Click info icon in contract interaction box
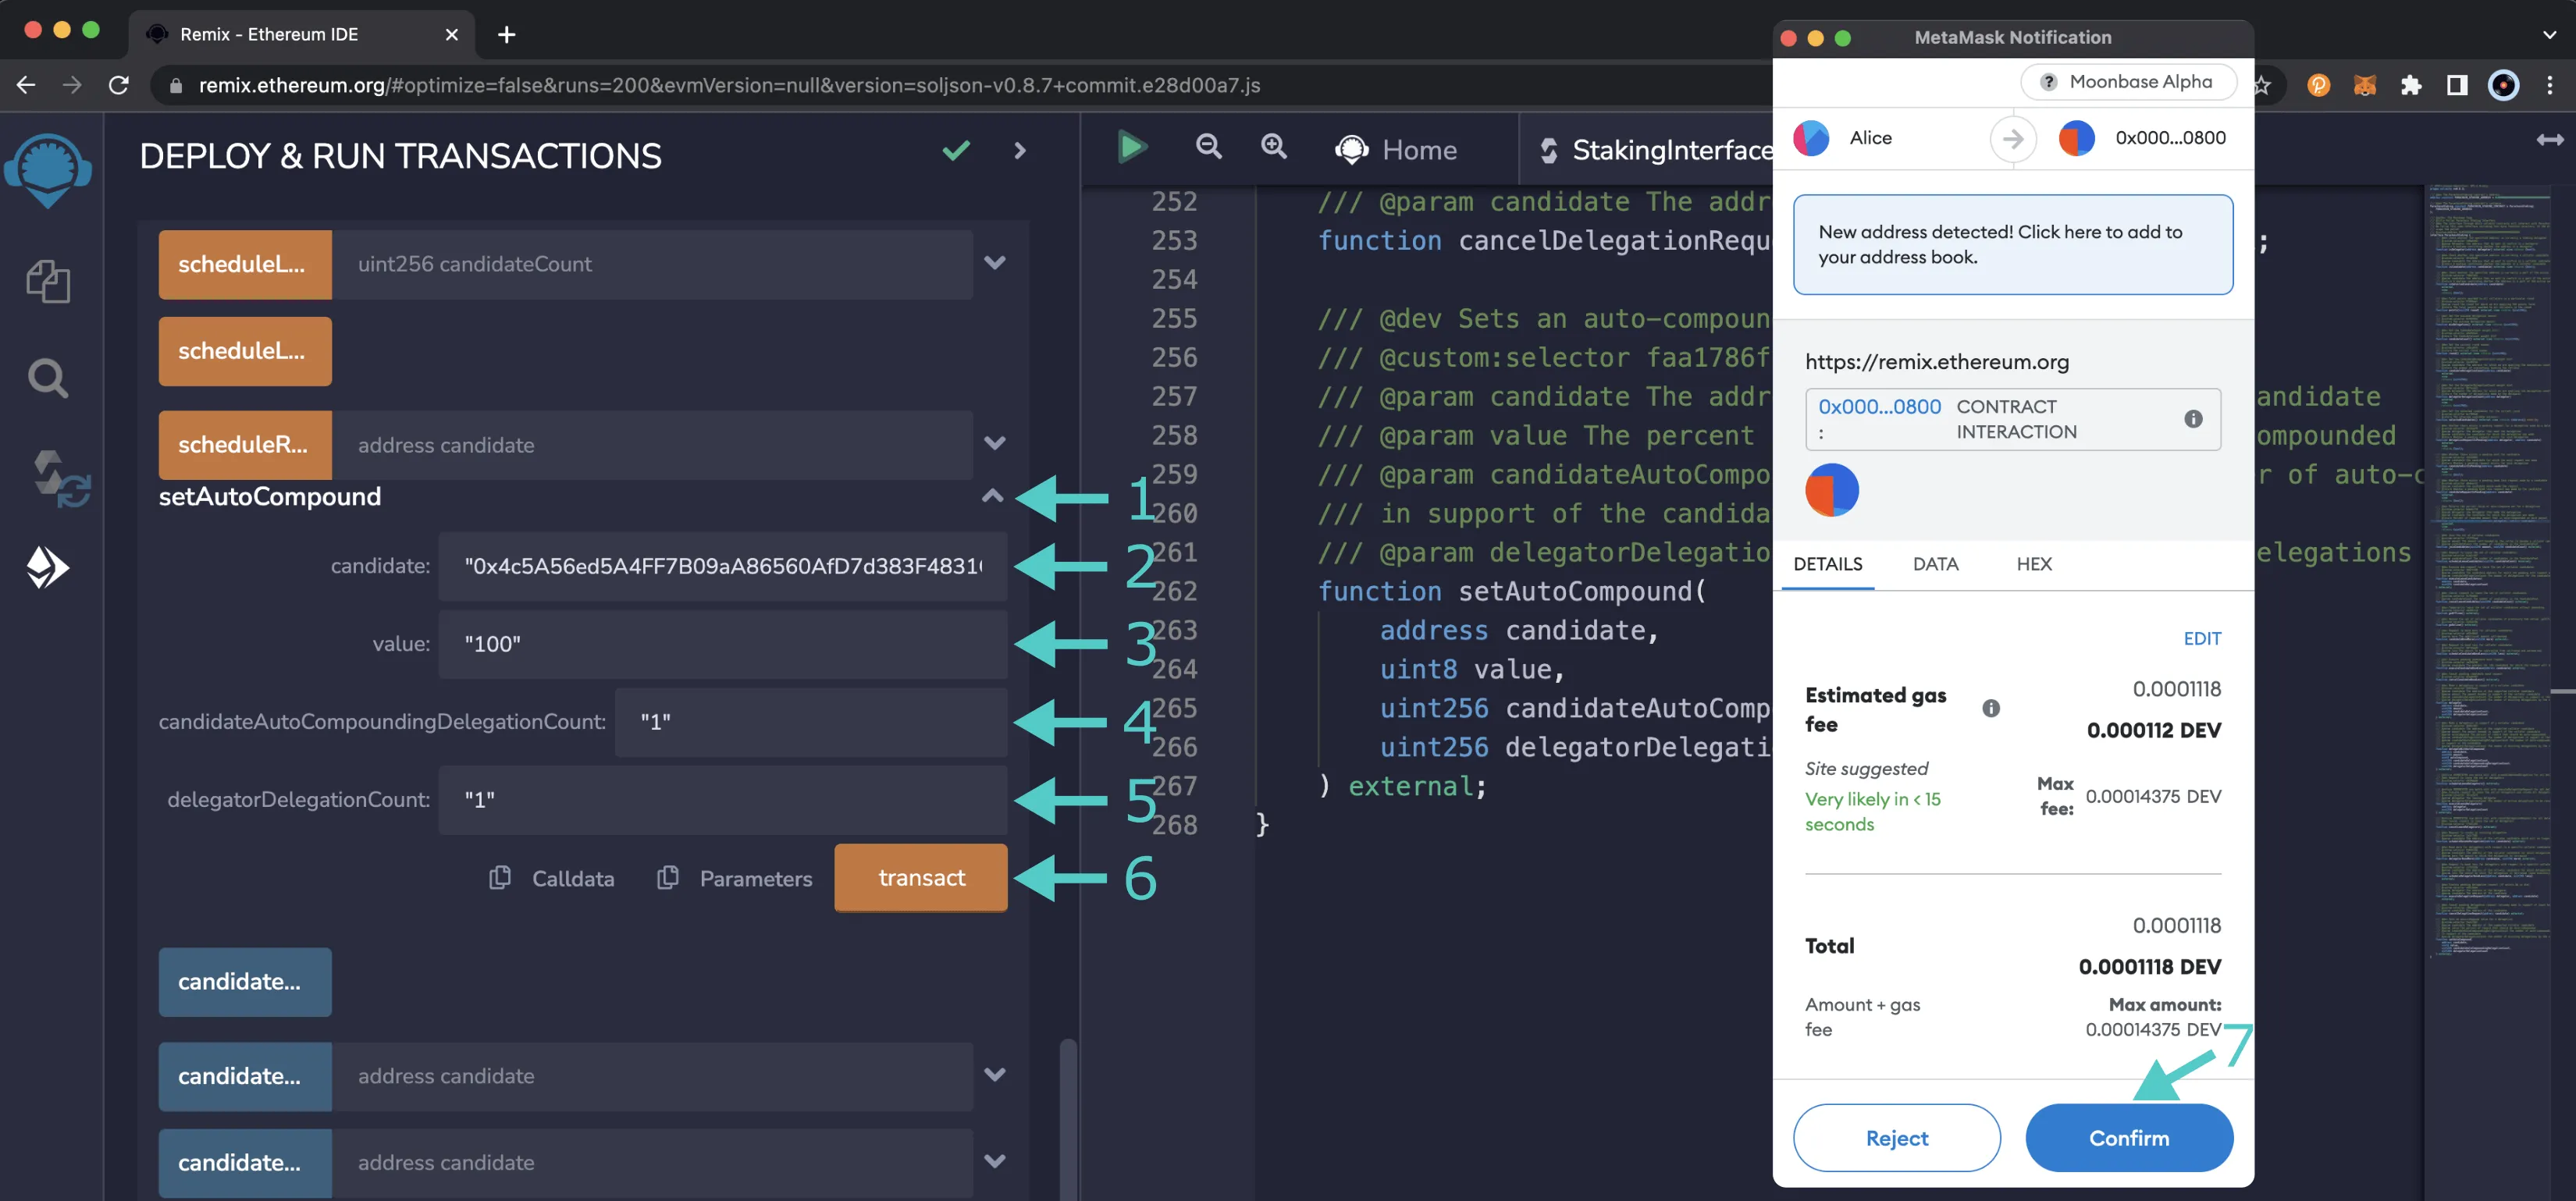 (2193, 419)
